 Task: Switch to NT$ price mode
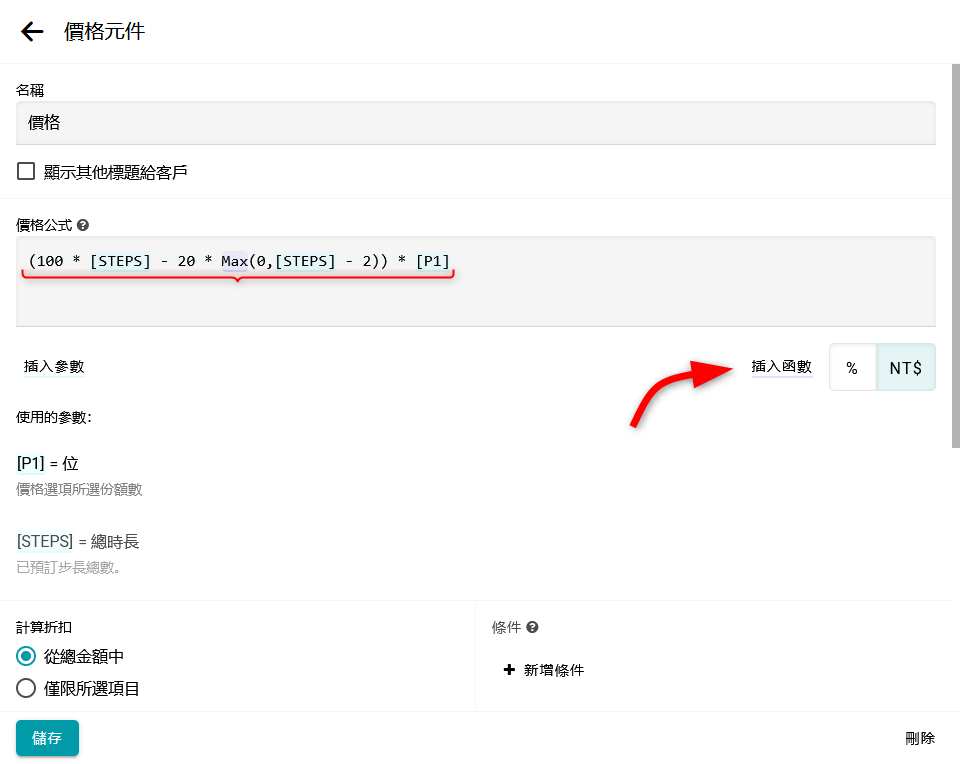coord(905,368)
